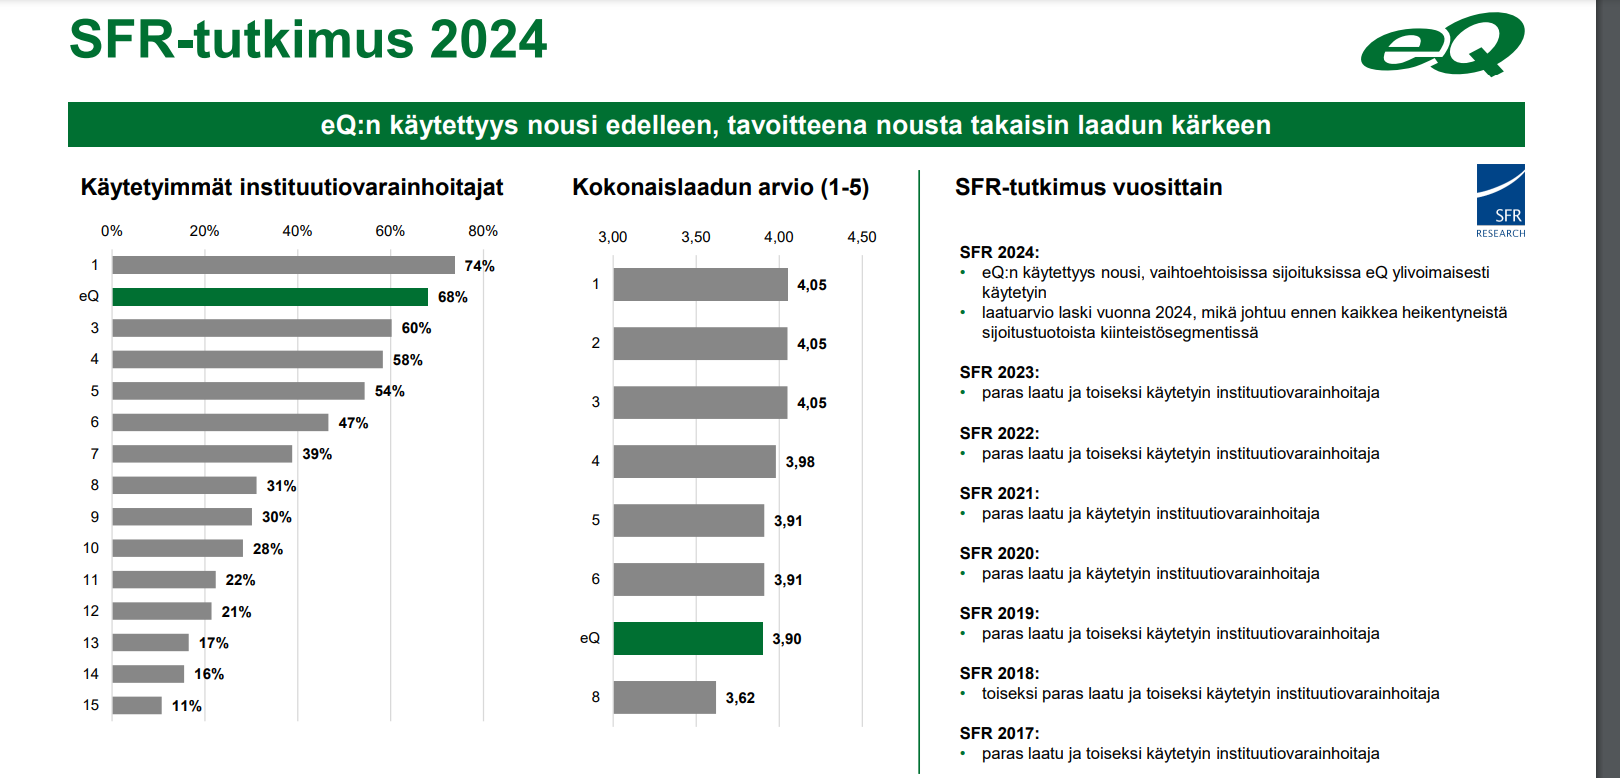Viewport: 1620px width, 778px height.
Task: Select the SFR 2022: heading
Action: click(999, 433)
